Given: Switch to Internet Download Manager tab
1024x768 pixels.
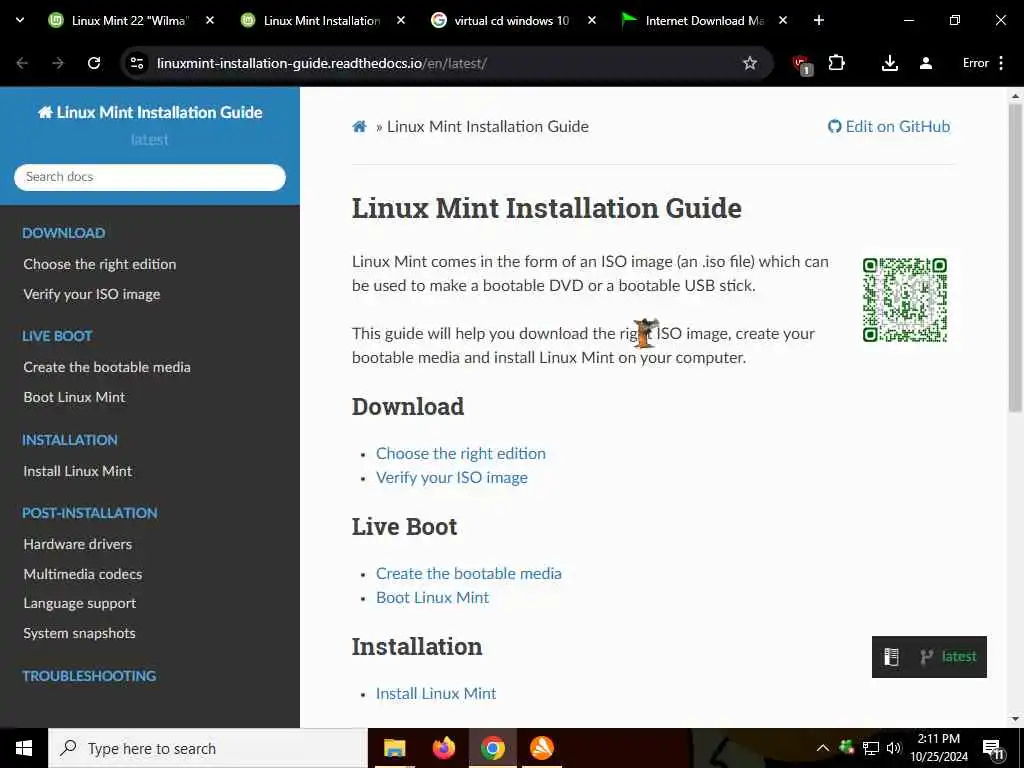Looking at the screenshot, I should pyautogui.click(x=704, y=21).
